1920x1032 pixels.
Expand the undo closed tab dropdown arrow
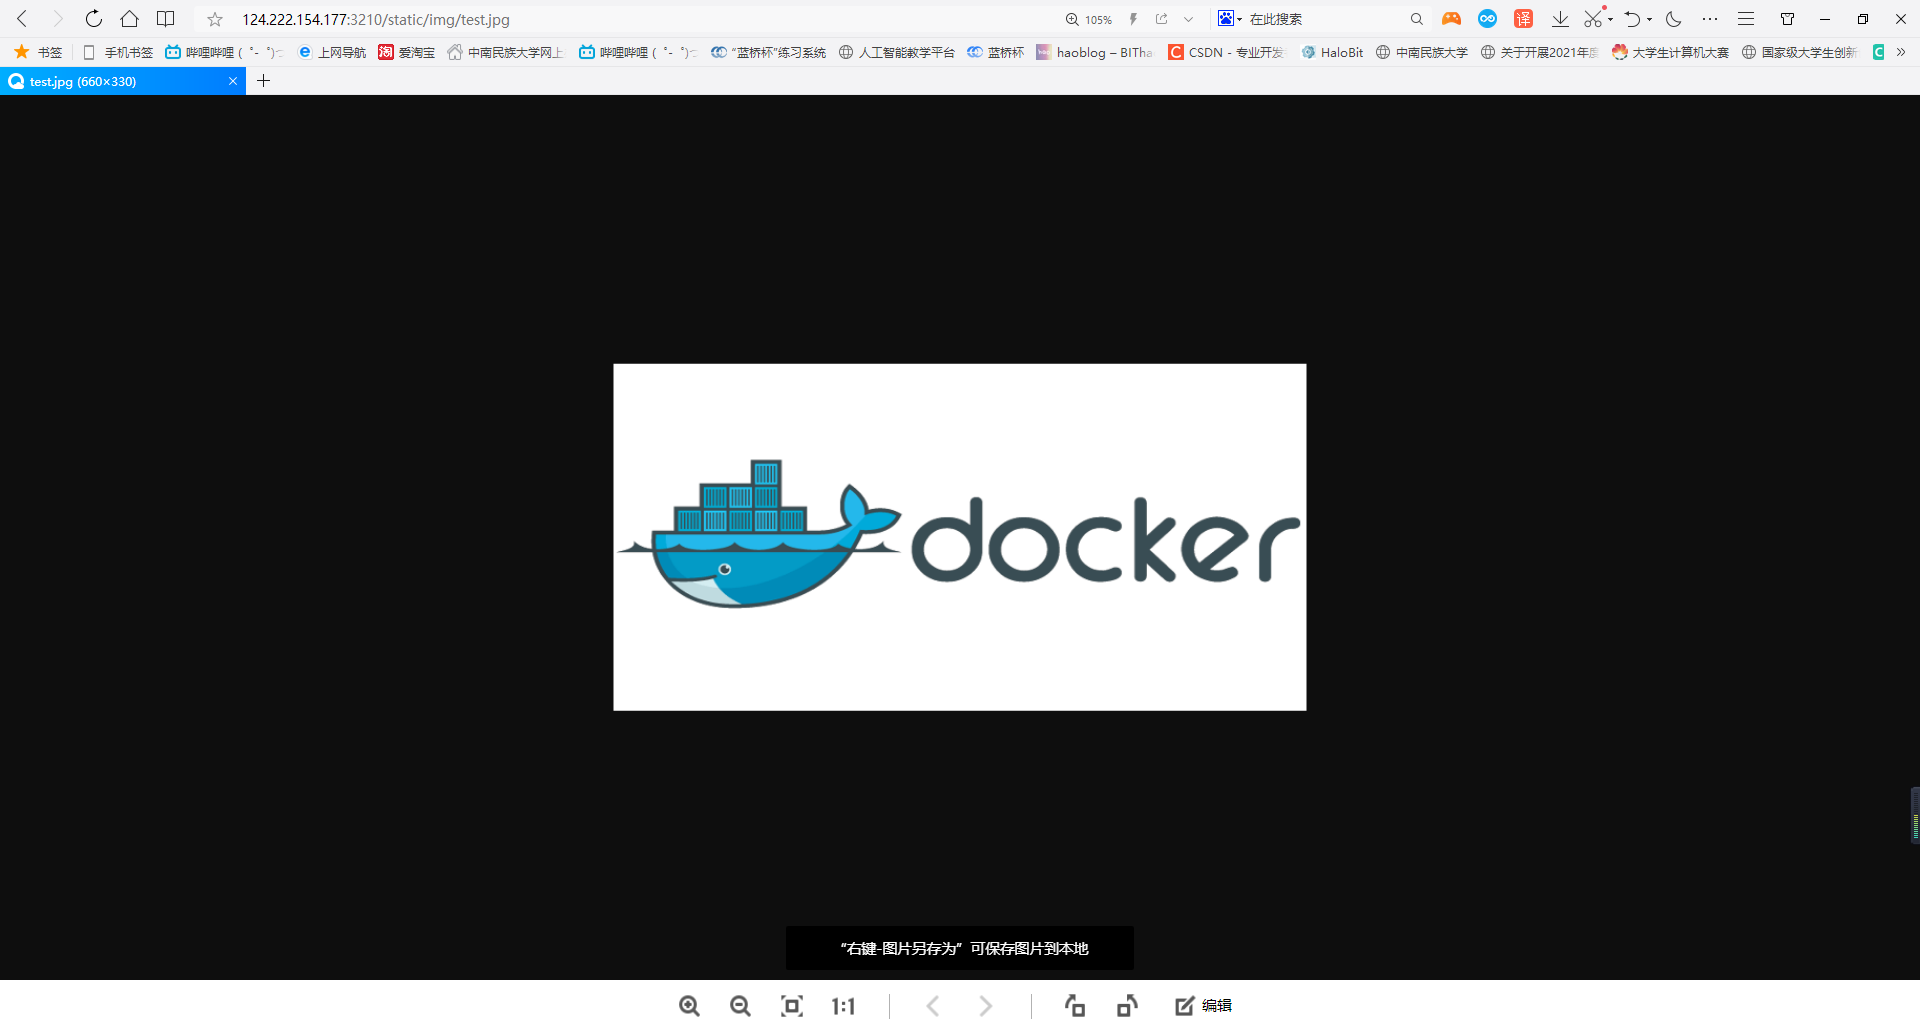click(x=1649, y=19)
